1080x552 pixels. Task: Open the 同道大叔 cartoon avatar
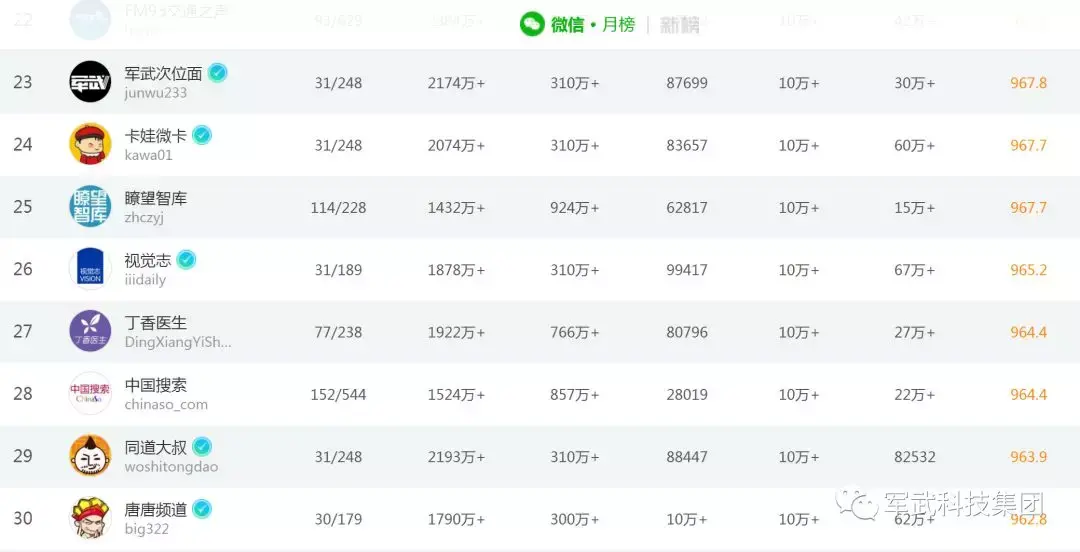(x=90, y=456)
